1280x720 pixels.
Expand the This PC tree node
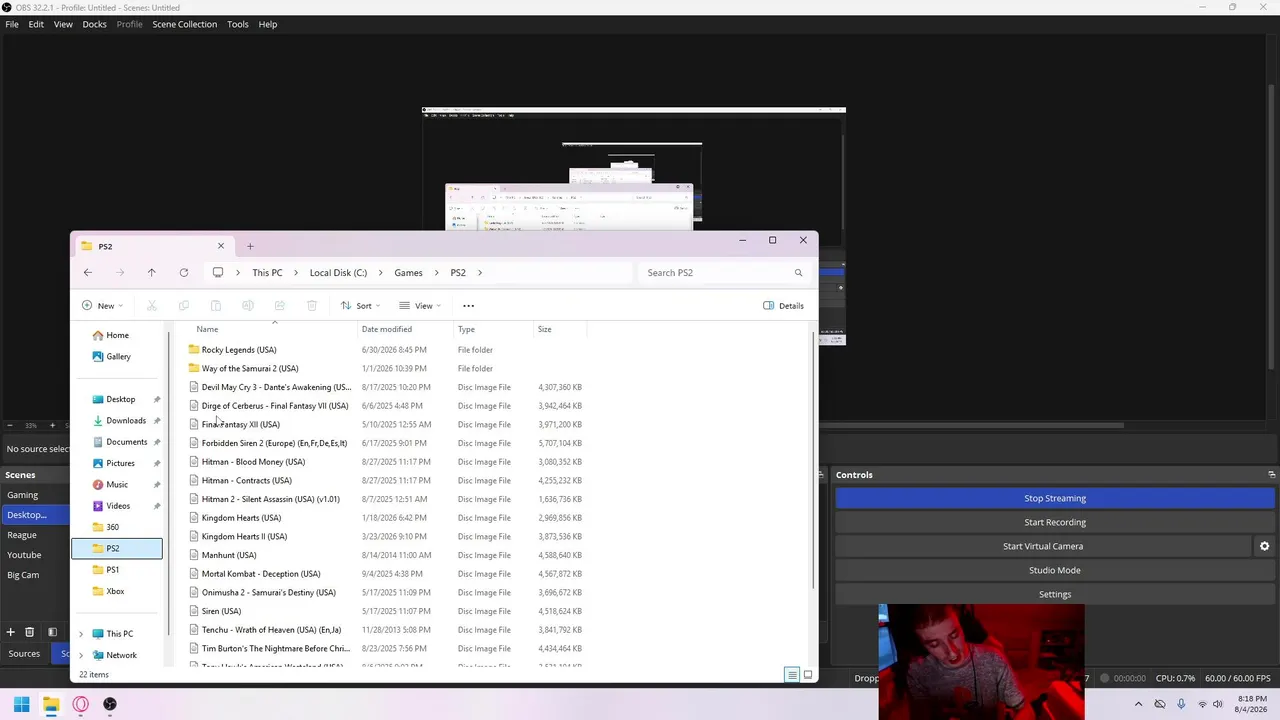[x=81, y=634]
